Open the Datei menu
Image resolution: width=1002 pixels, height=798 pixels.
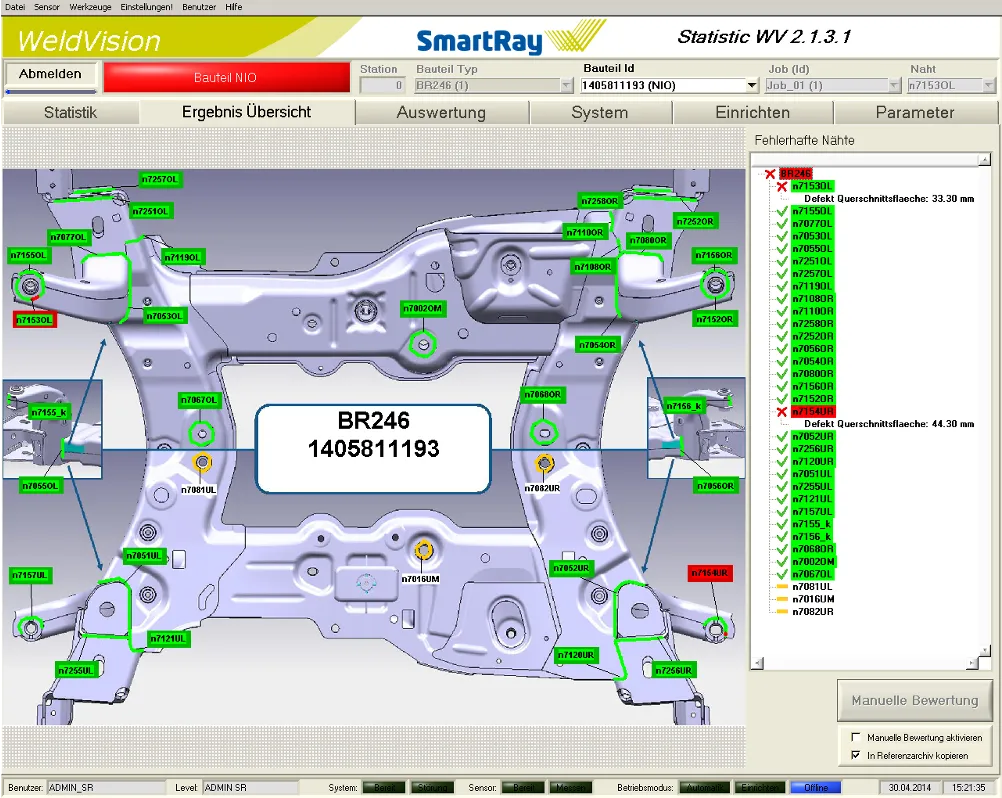click(x=15, y=7)
